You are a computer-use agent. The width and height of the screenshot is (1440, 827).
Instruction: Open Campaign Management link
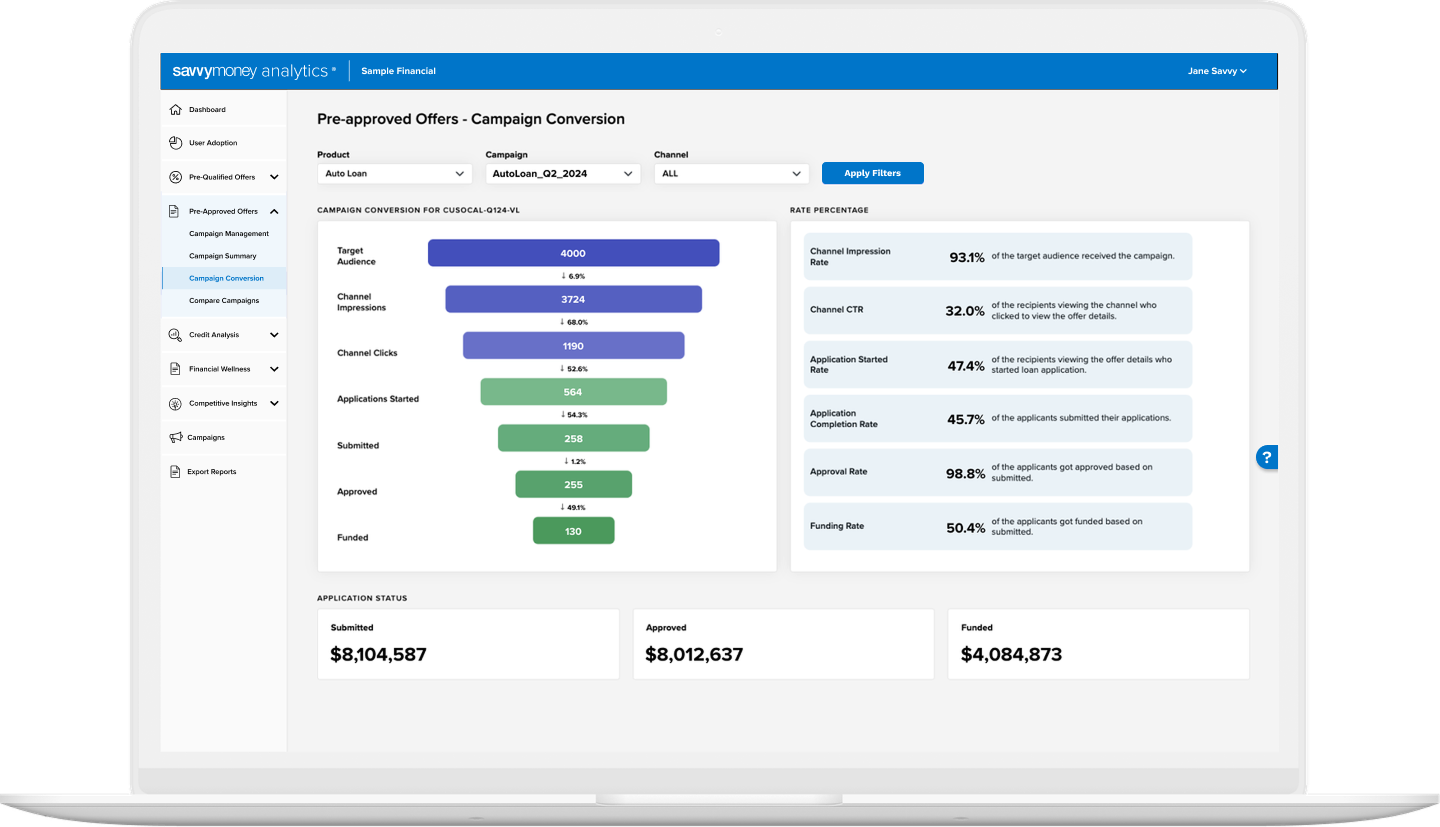tap(229, 234)
